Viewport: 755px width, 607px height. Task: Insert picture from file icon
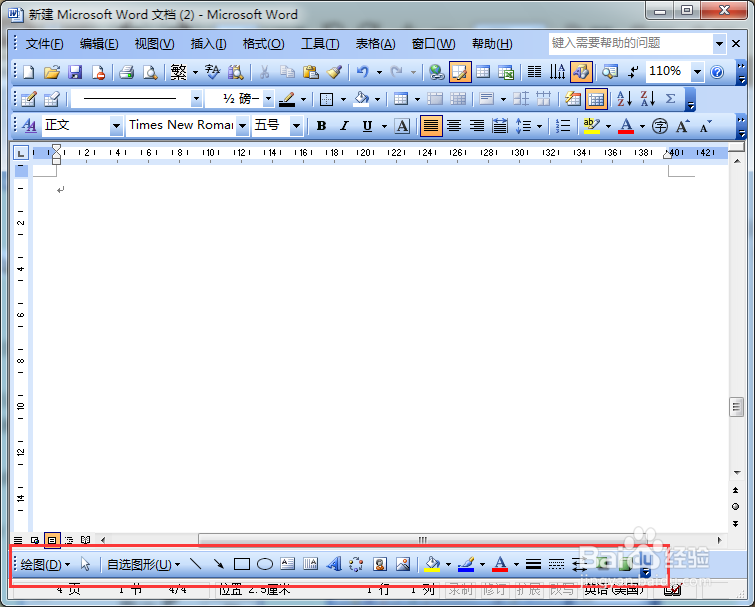pyautogui.click(x=403, y=564)
